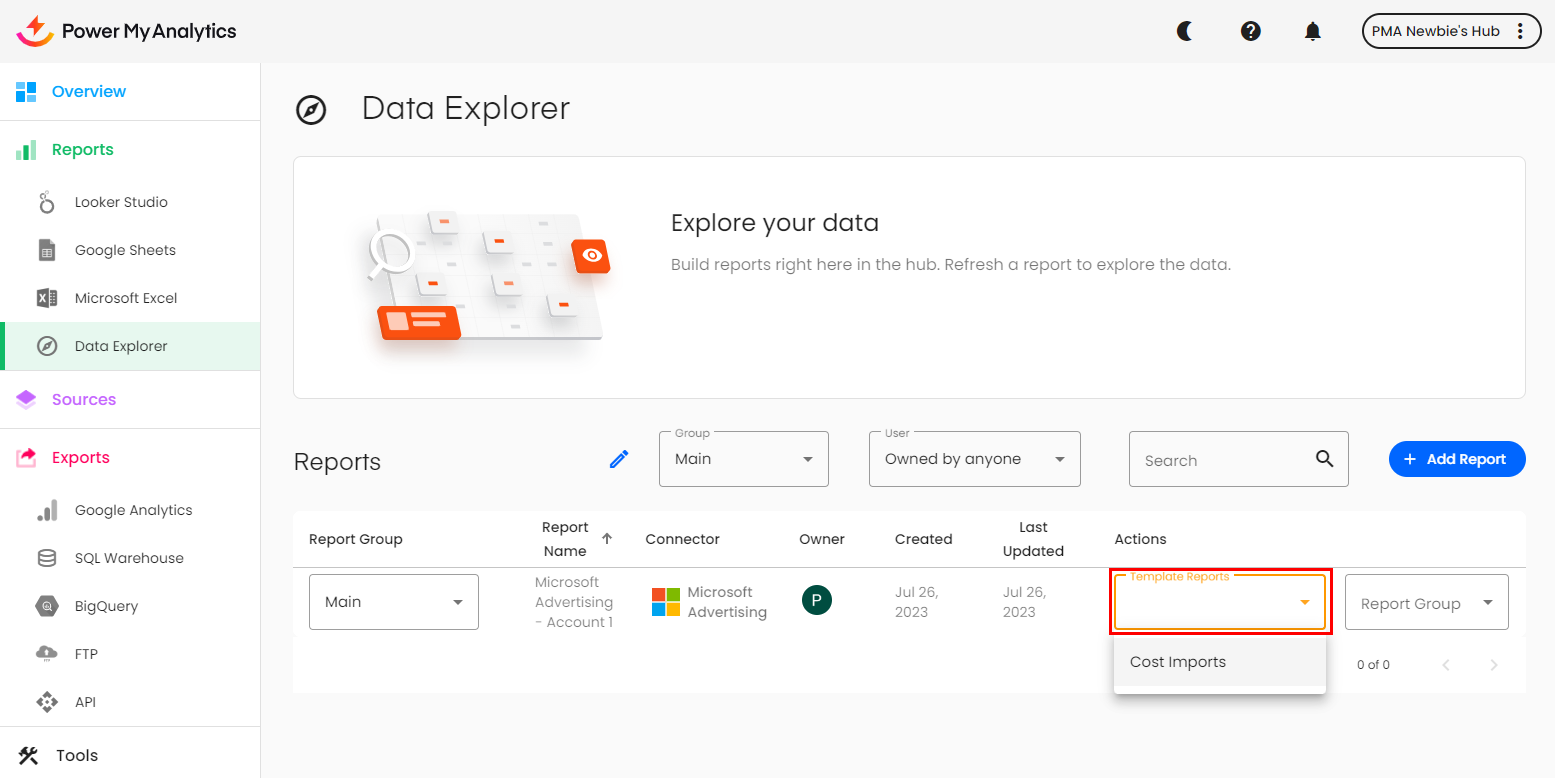Type in the Search reports field

[x=1220, y=460]
